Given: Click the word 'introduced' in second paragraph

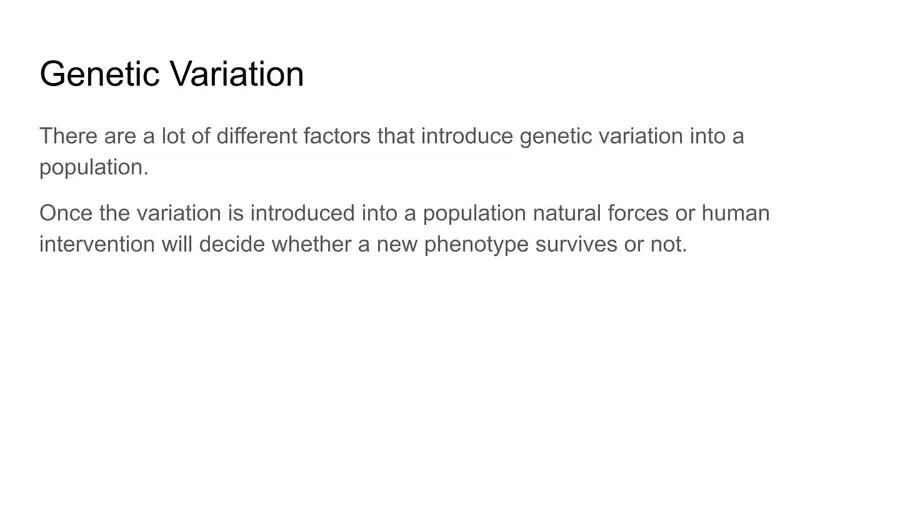Looking at the screenshot, I should tap(302, 213).
